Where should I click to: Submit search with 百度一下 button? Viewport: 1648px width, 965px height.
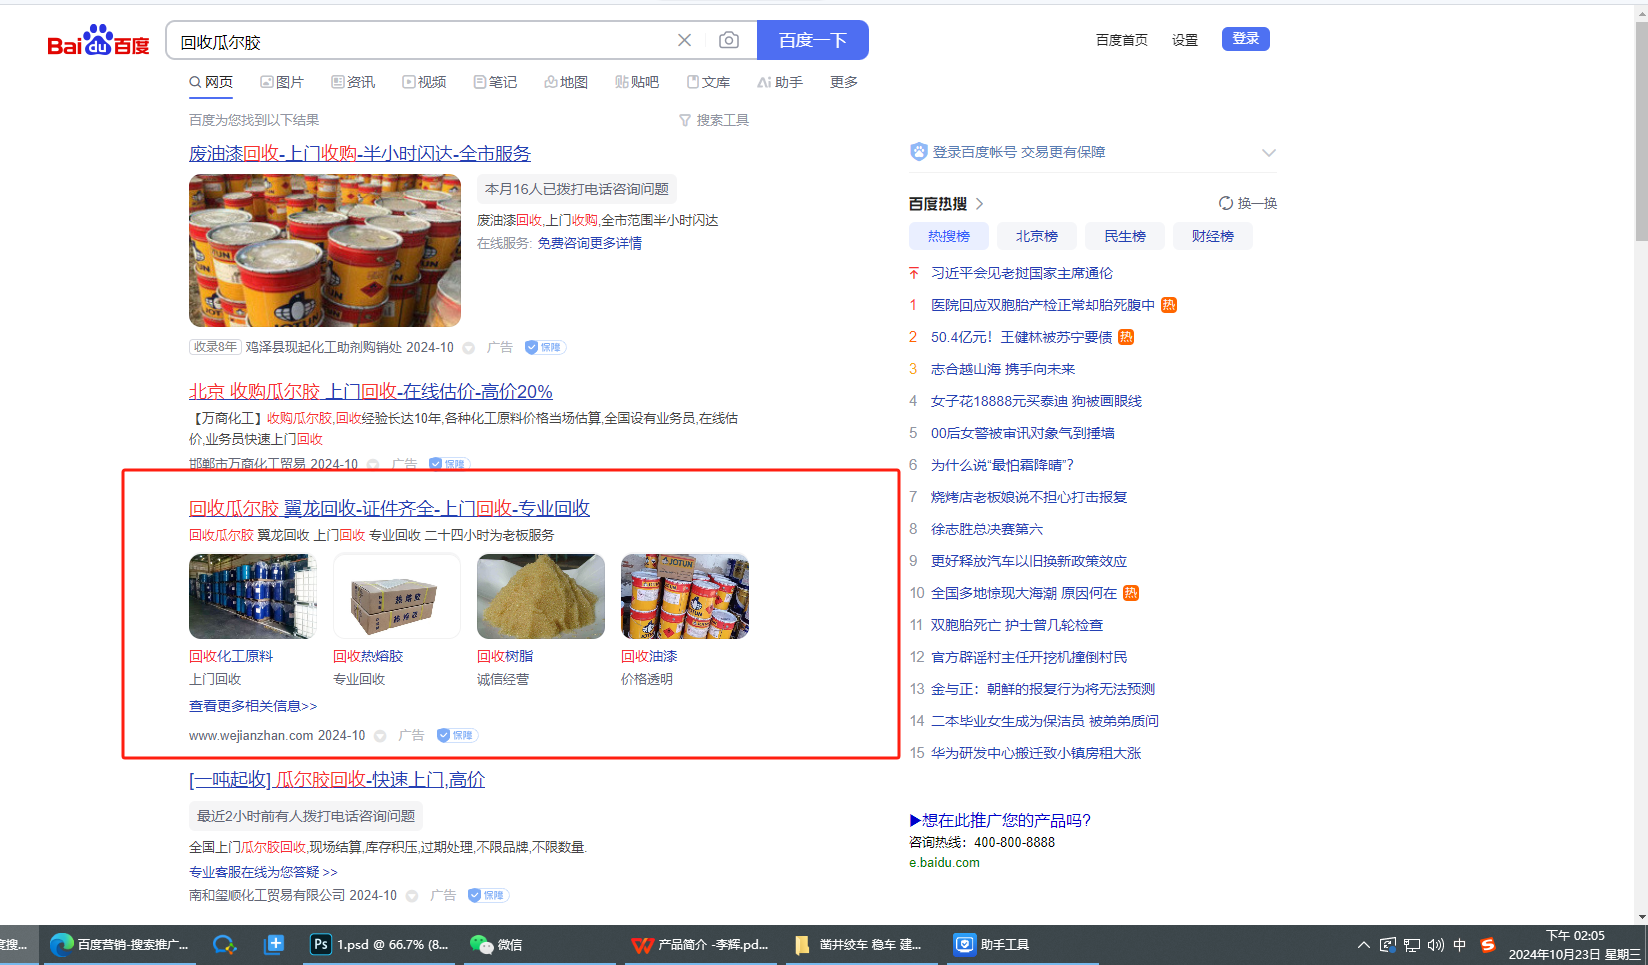(812, 40)
